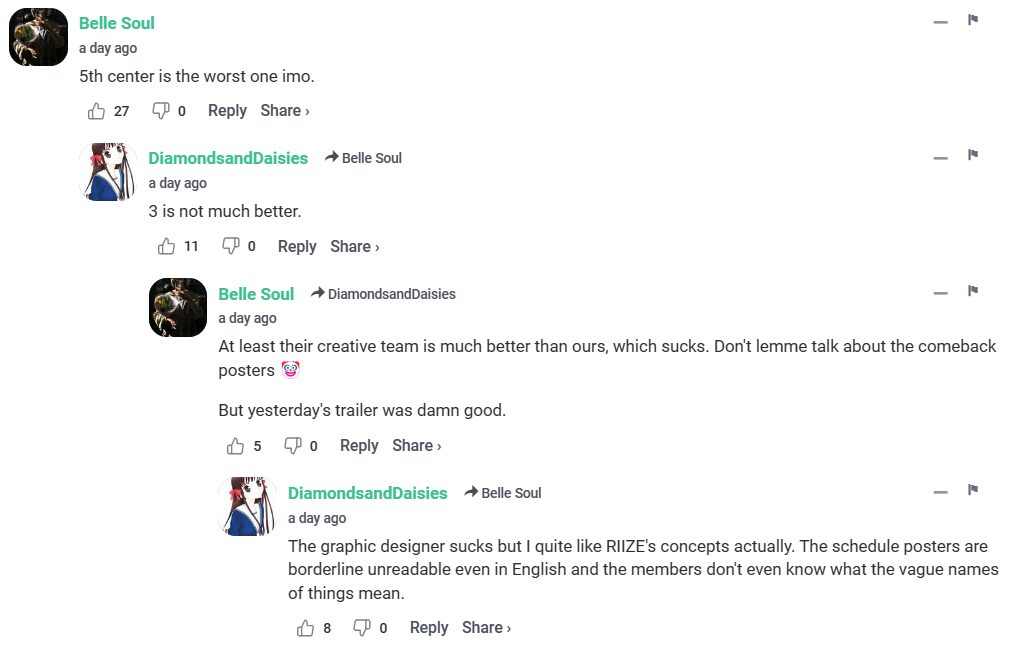Reply to the RIIZE concepts comment
Image resolution: width=1009 pixels, height=646 pixels.
tap(429, 628)
